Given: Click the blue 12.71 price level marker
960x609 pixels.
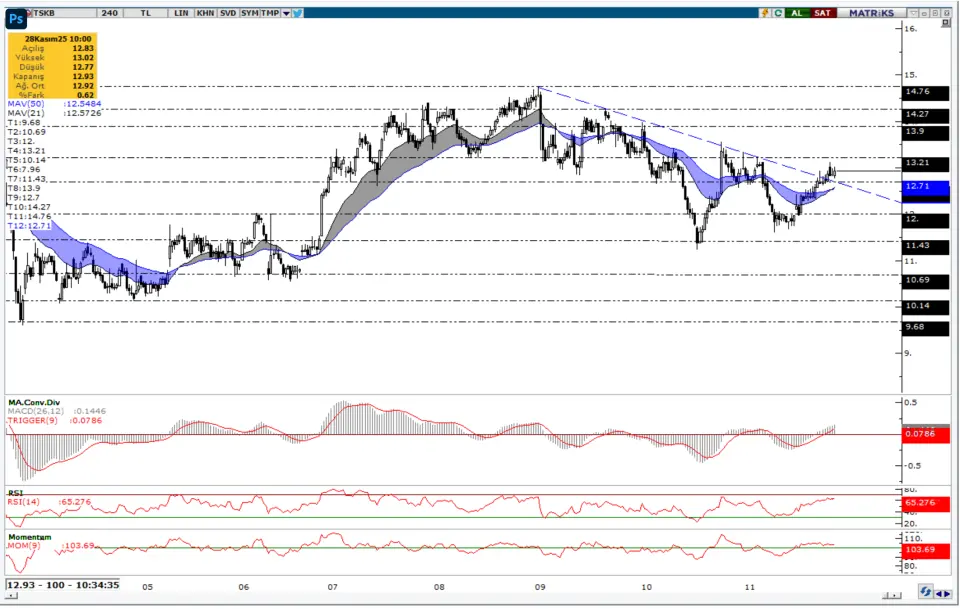Looking at the screenshot, I should pyautogui.click(x=923, y=186).
